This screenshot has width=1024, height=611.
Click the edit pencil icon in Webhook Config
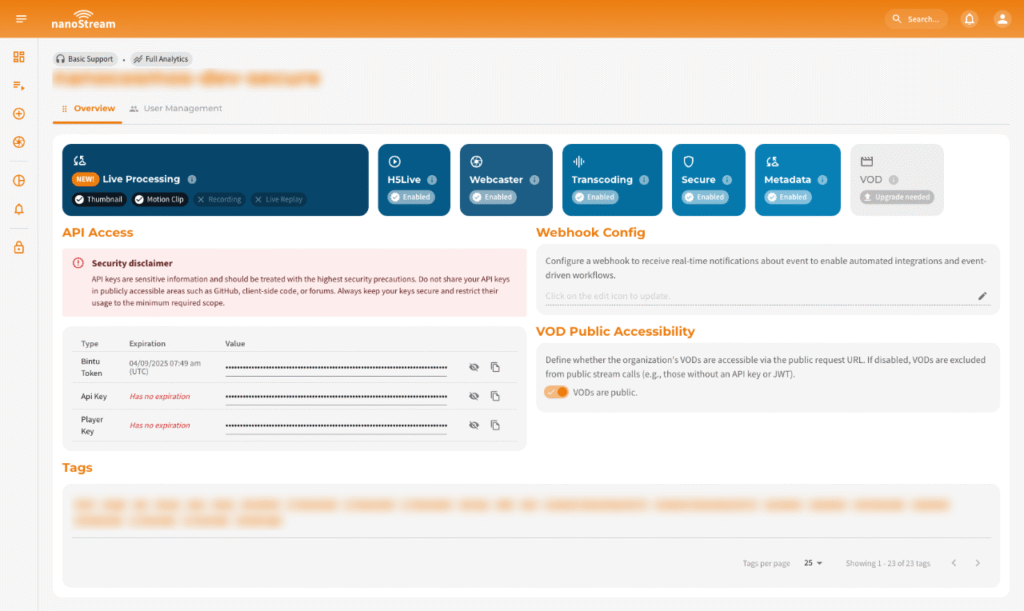pos(982,296)
